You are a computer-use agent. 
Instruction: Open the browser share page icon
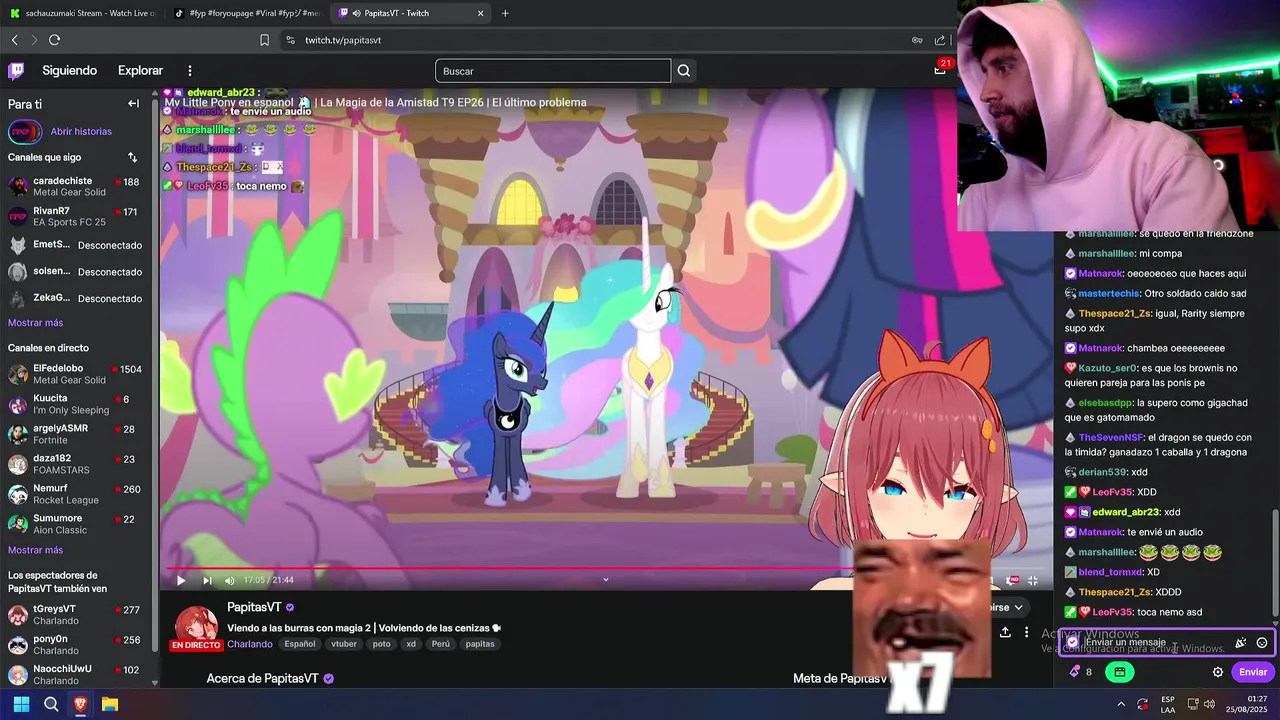tap(939, 40)
